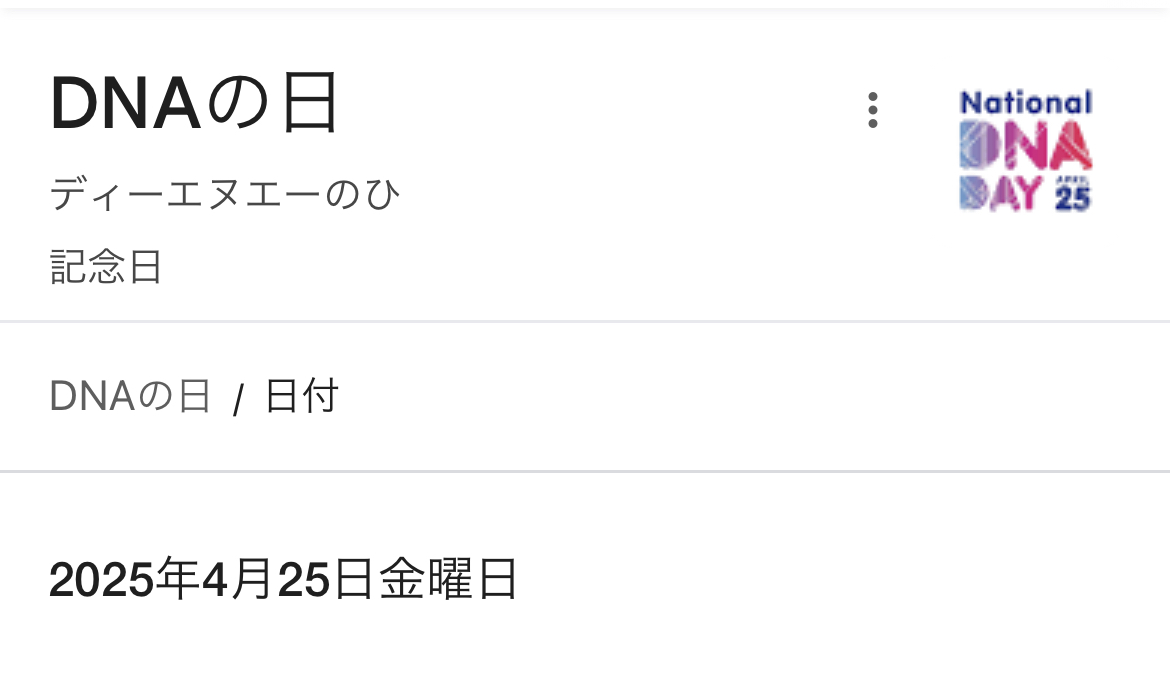The image size is (1170, 691).
Task: Click the "日" character in the title
Action: pyautogui.click(x=310, y=103)
